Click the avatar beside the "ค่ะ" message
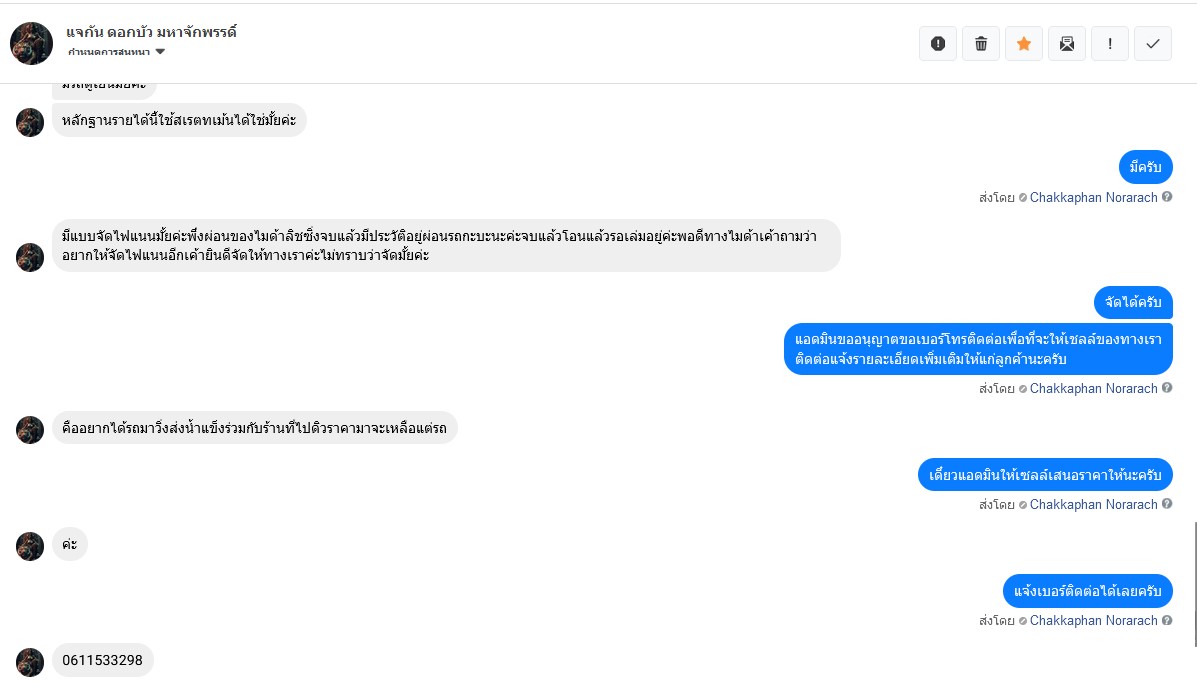 coord(30,546)
